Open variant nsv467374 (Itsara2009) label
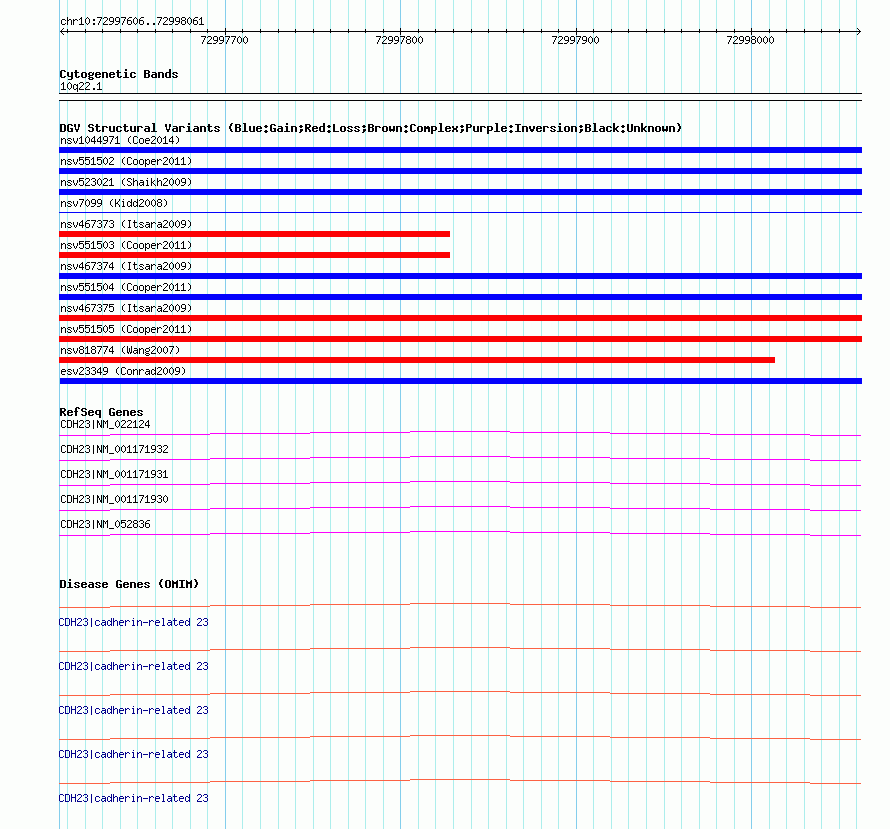890x829 pixels. coord(126,266)
